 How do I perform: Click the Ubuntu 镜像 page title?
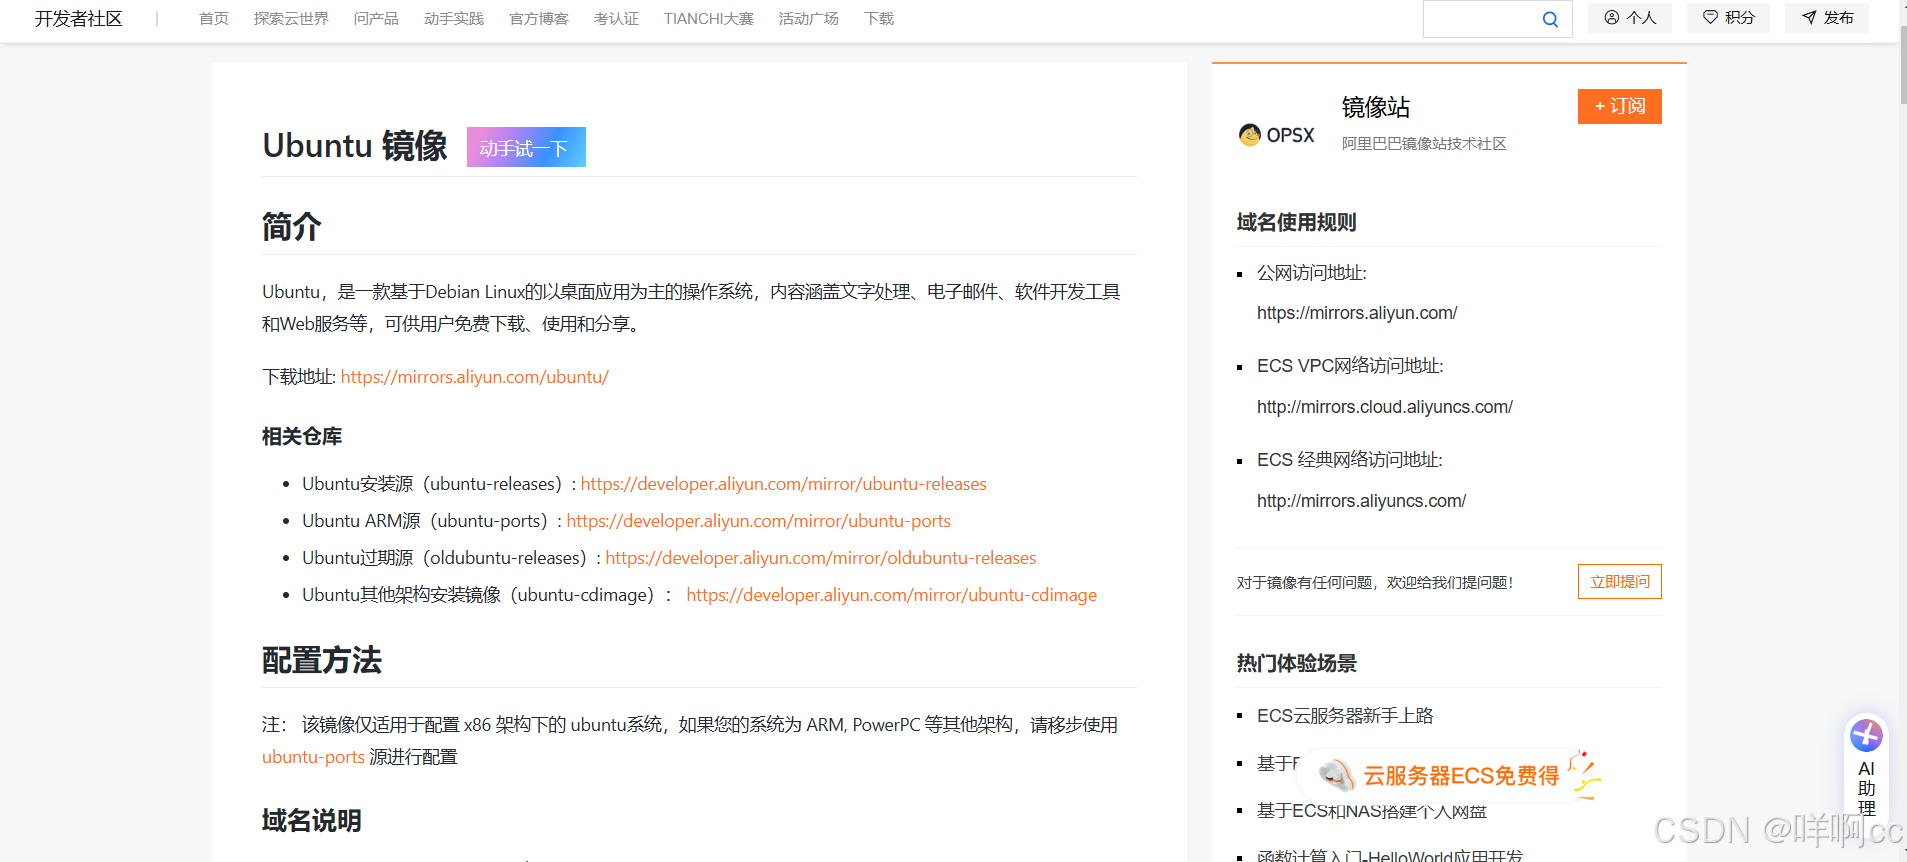tap(355, 146)
